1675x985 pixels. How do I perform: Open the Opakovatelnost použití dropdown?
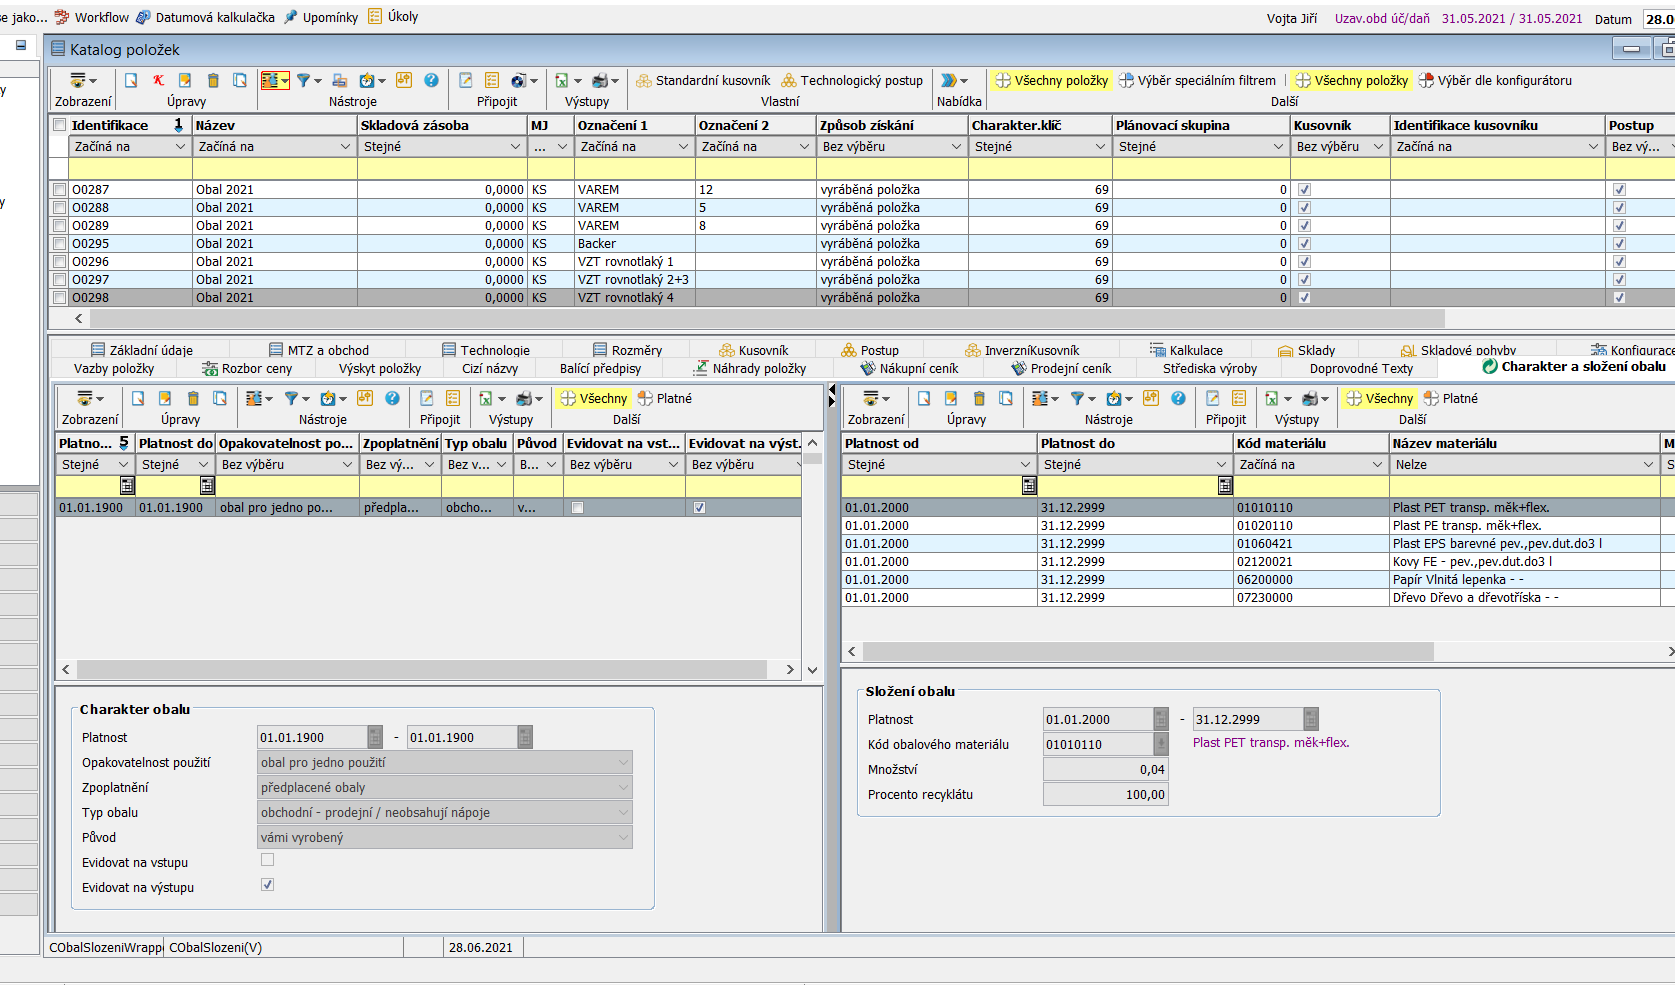(623, 763)
